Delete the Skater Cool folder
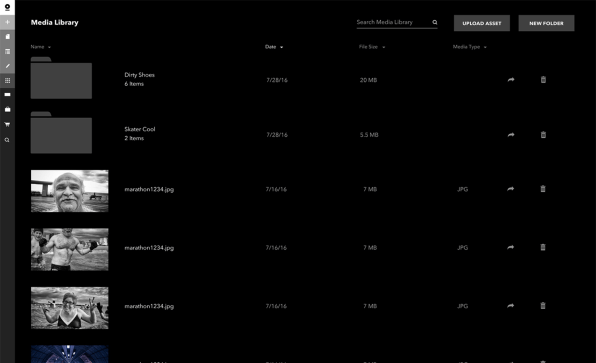Screen dimensions: 596x363 [543, 135]
